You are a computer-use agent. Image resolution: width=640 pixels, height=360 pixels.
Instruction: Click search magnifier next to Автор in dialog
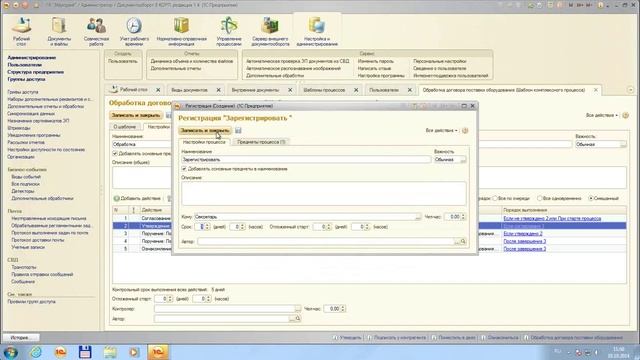tap(463, 242)
